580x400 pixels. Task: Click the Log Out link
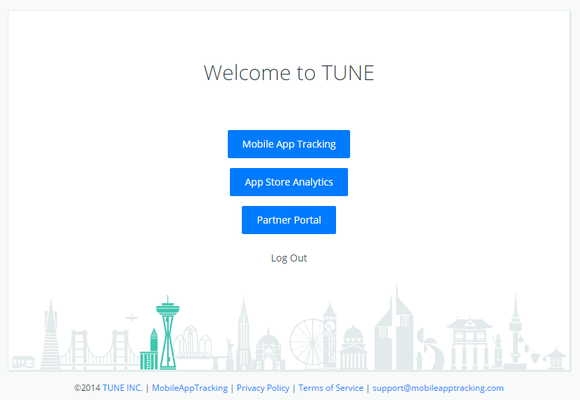point(289,258)
